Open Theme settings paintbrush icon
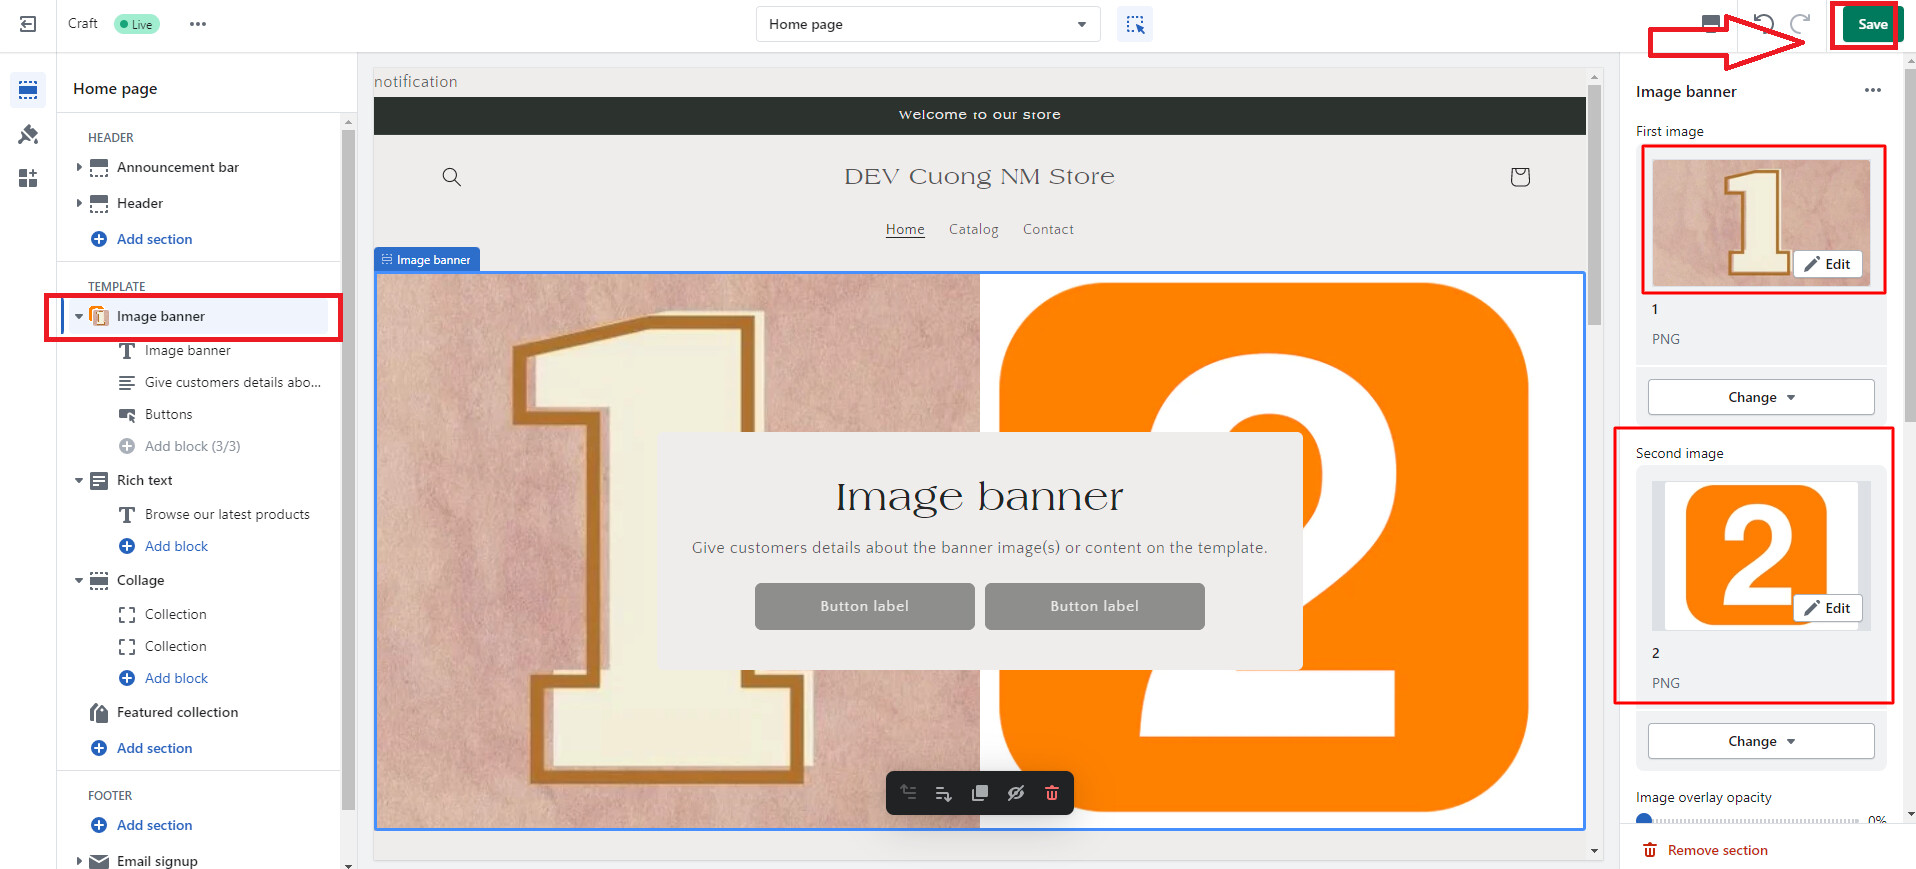Image resolution: width=1916 pixels, height=869 pixels. (x=28, y=134)
